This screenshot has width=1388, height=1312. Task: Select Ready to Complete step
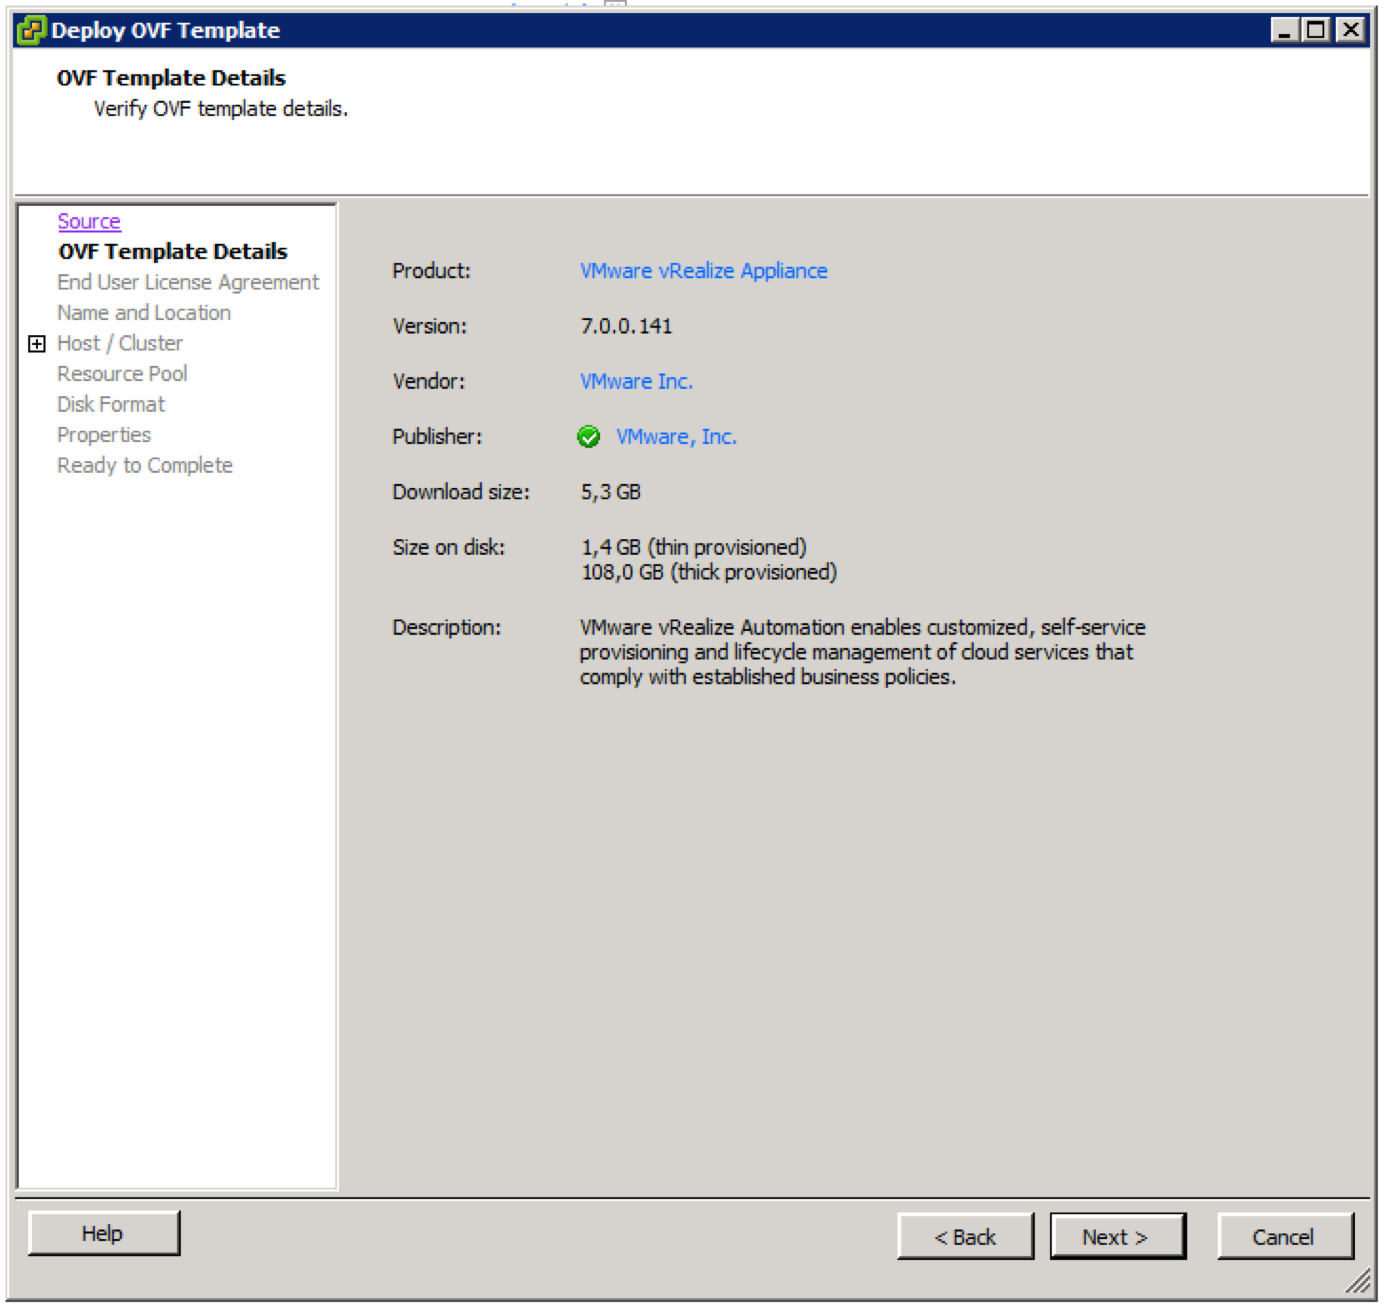click(145, 466)
